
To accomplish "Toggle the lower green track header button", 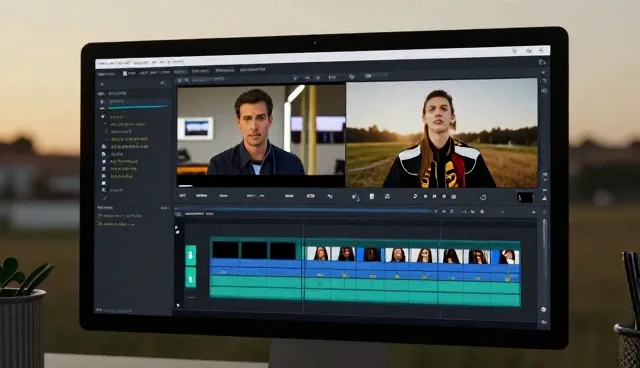I will point(191,277).
